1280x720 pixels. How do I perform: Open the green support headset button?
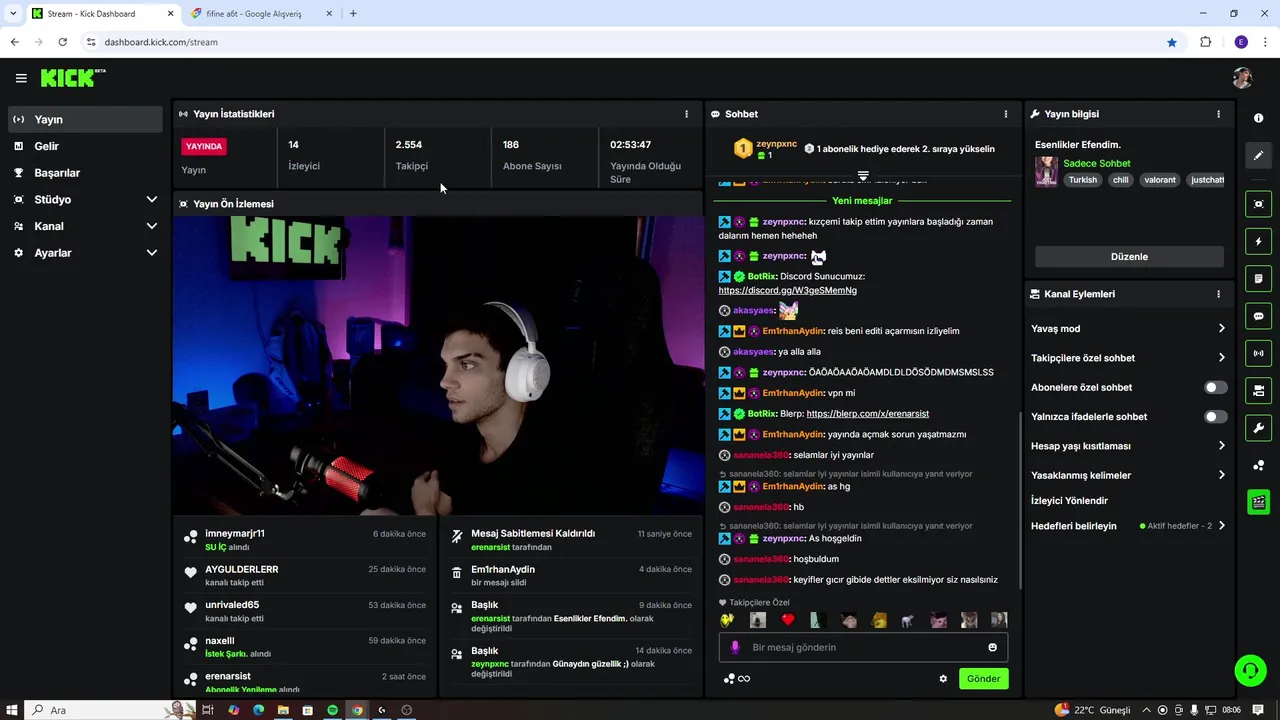pos(1250,670)
